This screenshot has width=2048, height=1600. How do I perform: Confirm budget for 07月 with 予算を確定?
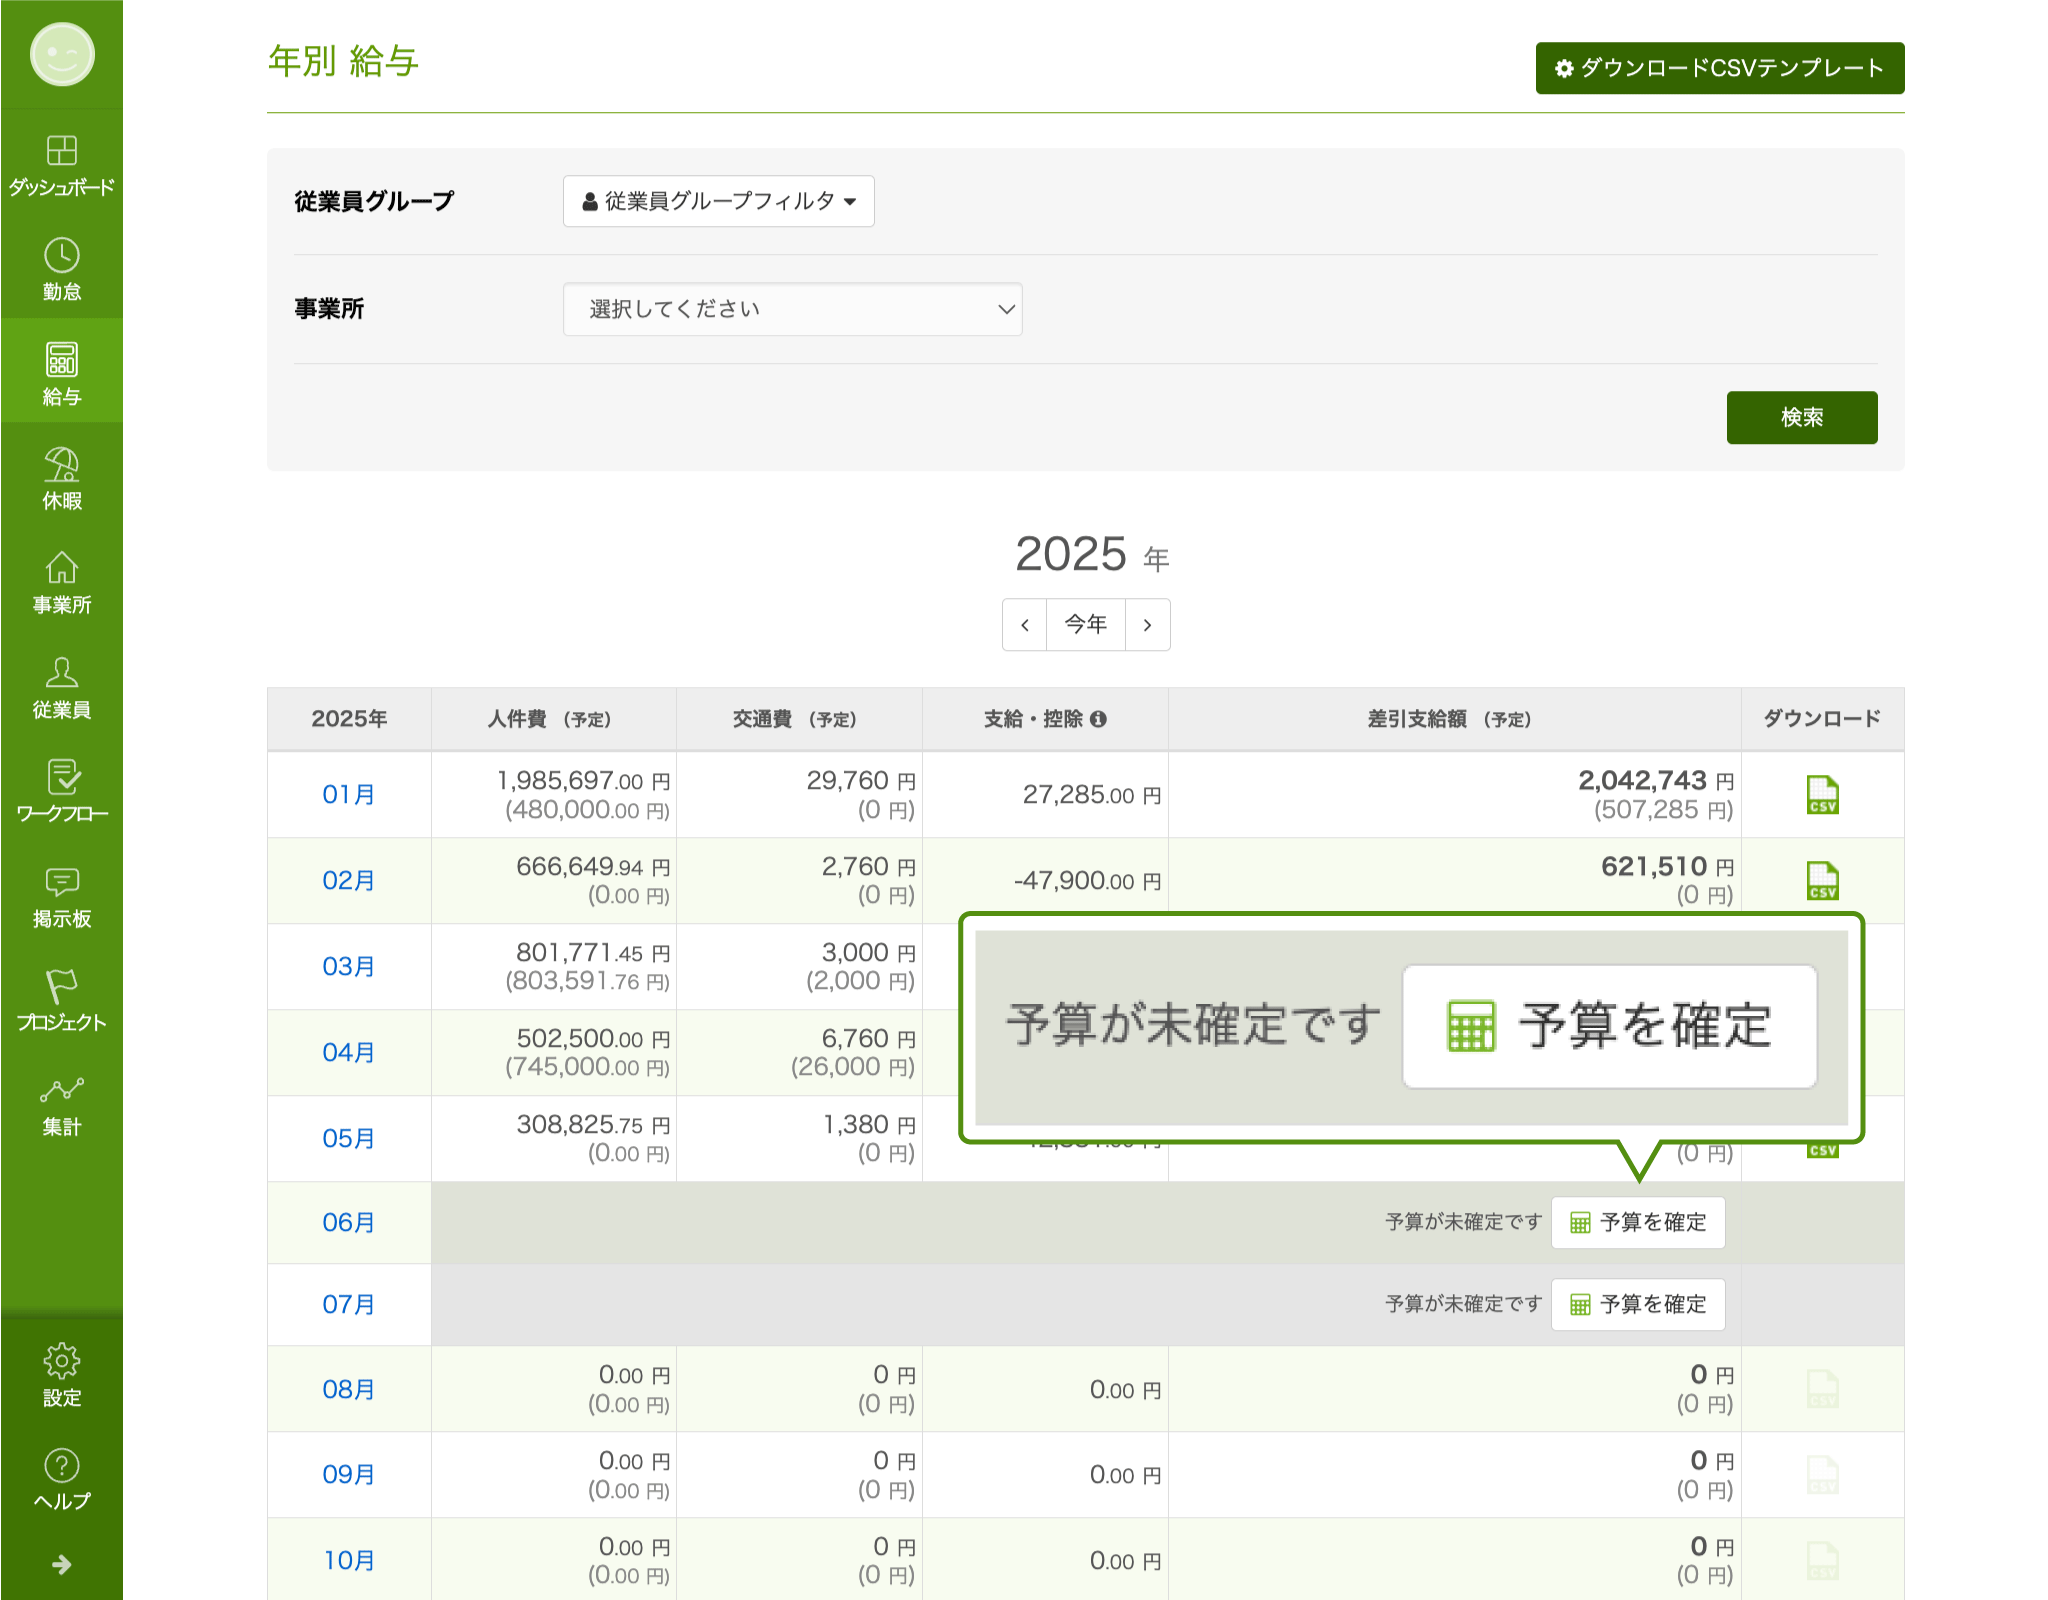(1638, 1304)
